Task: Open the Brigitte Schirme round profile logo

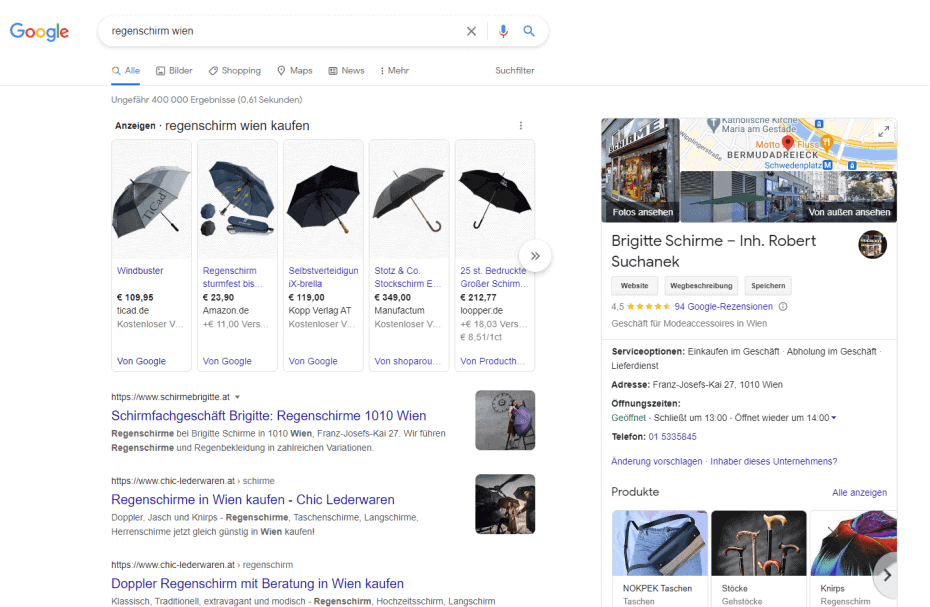Action: (872, 244)
